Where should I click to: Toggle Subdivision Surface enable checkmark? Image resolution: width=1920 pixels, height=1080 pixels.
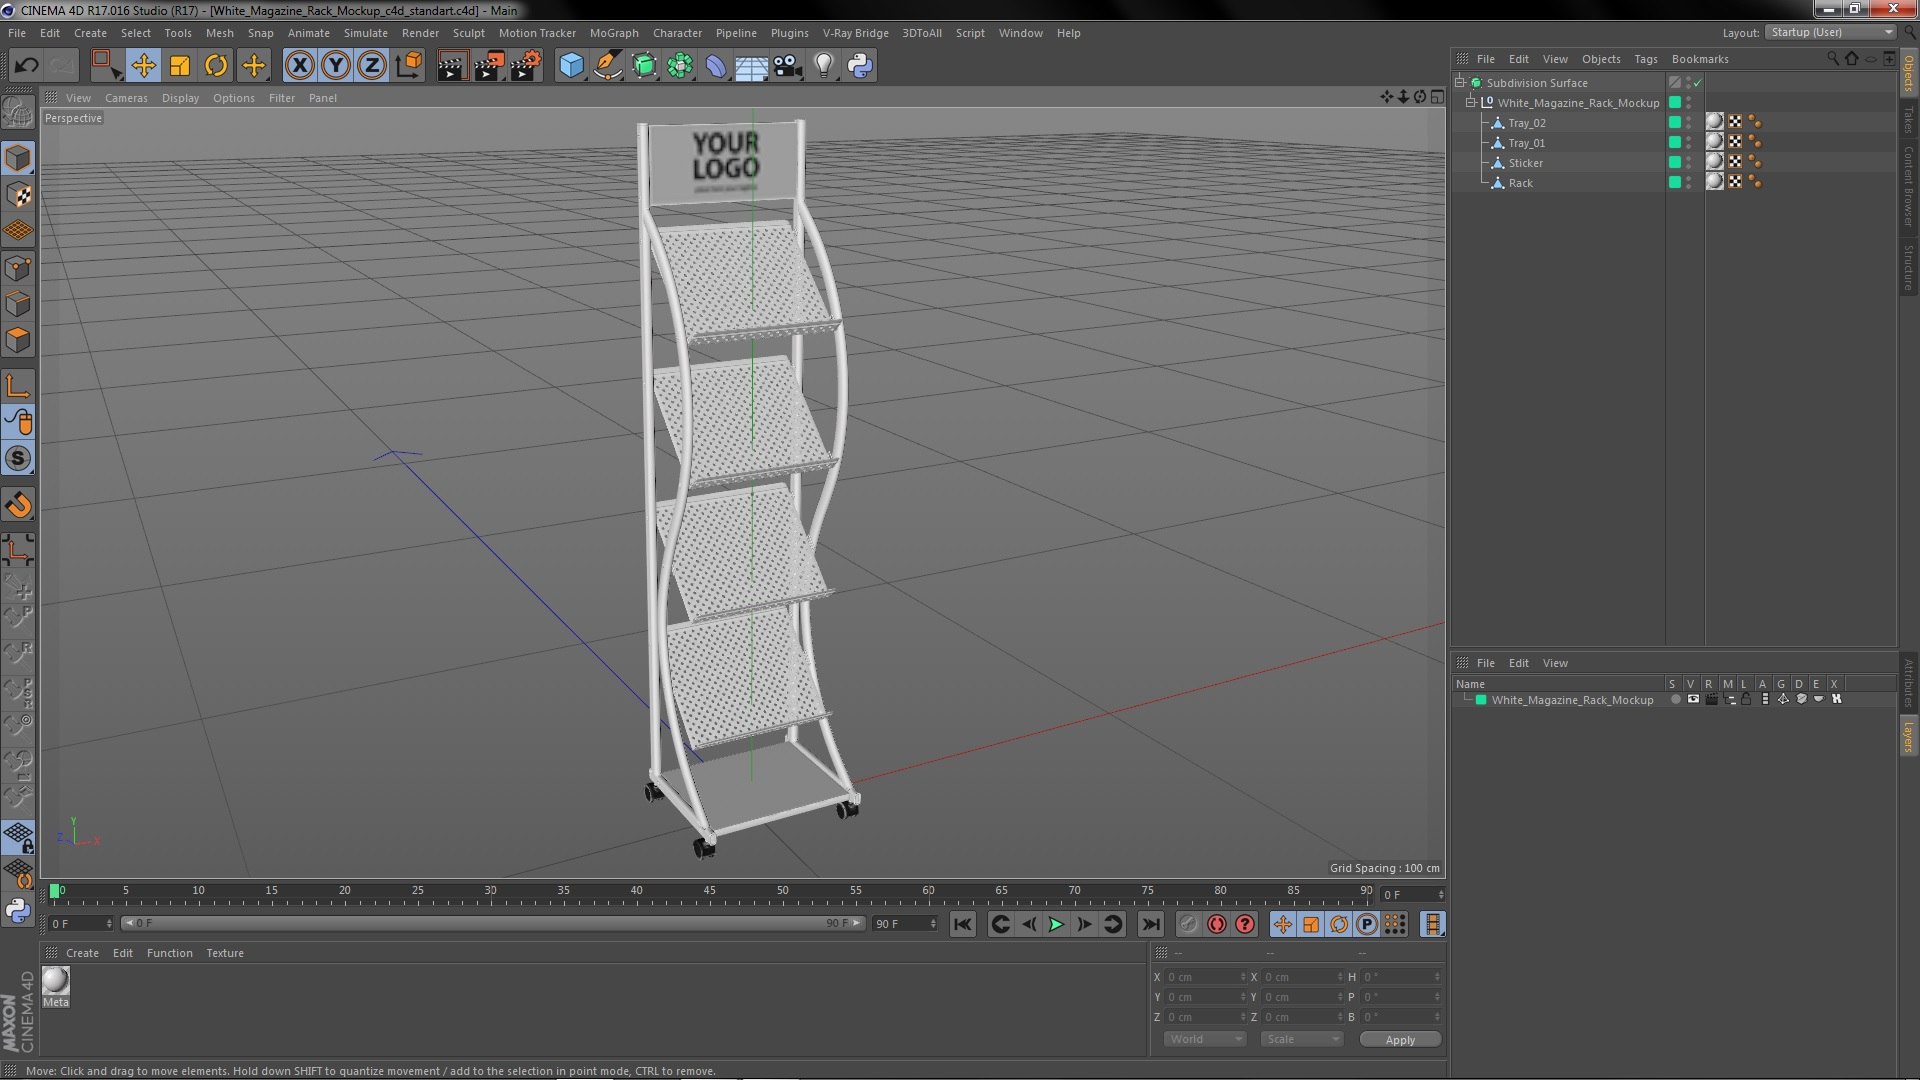click(1698, 83)
